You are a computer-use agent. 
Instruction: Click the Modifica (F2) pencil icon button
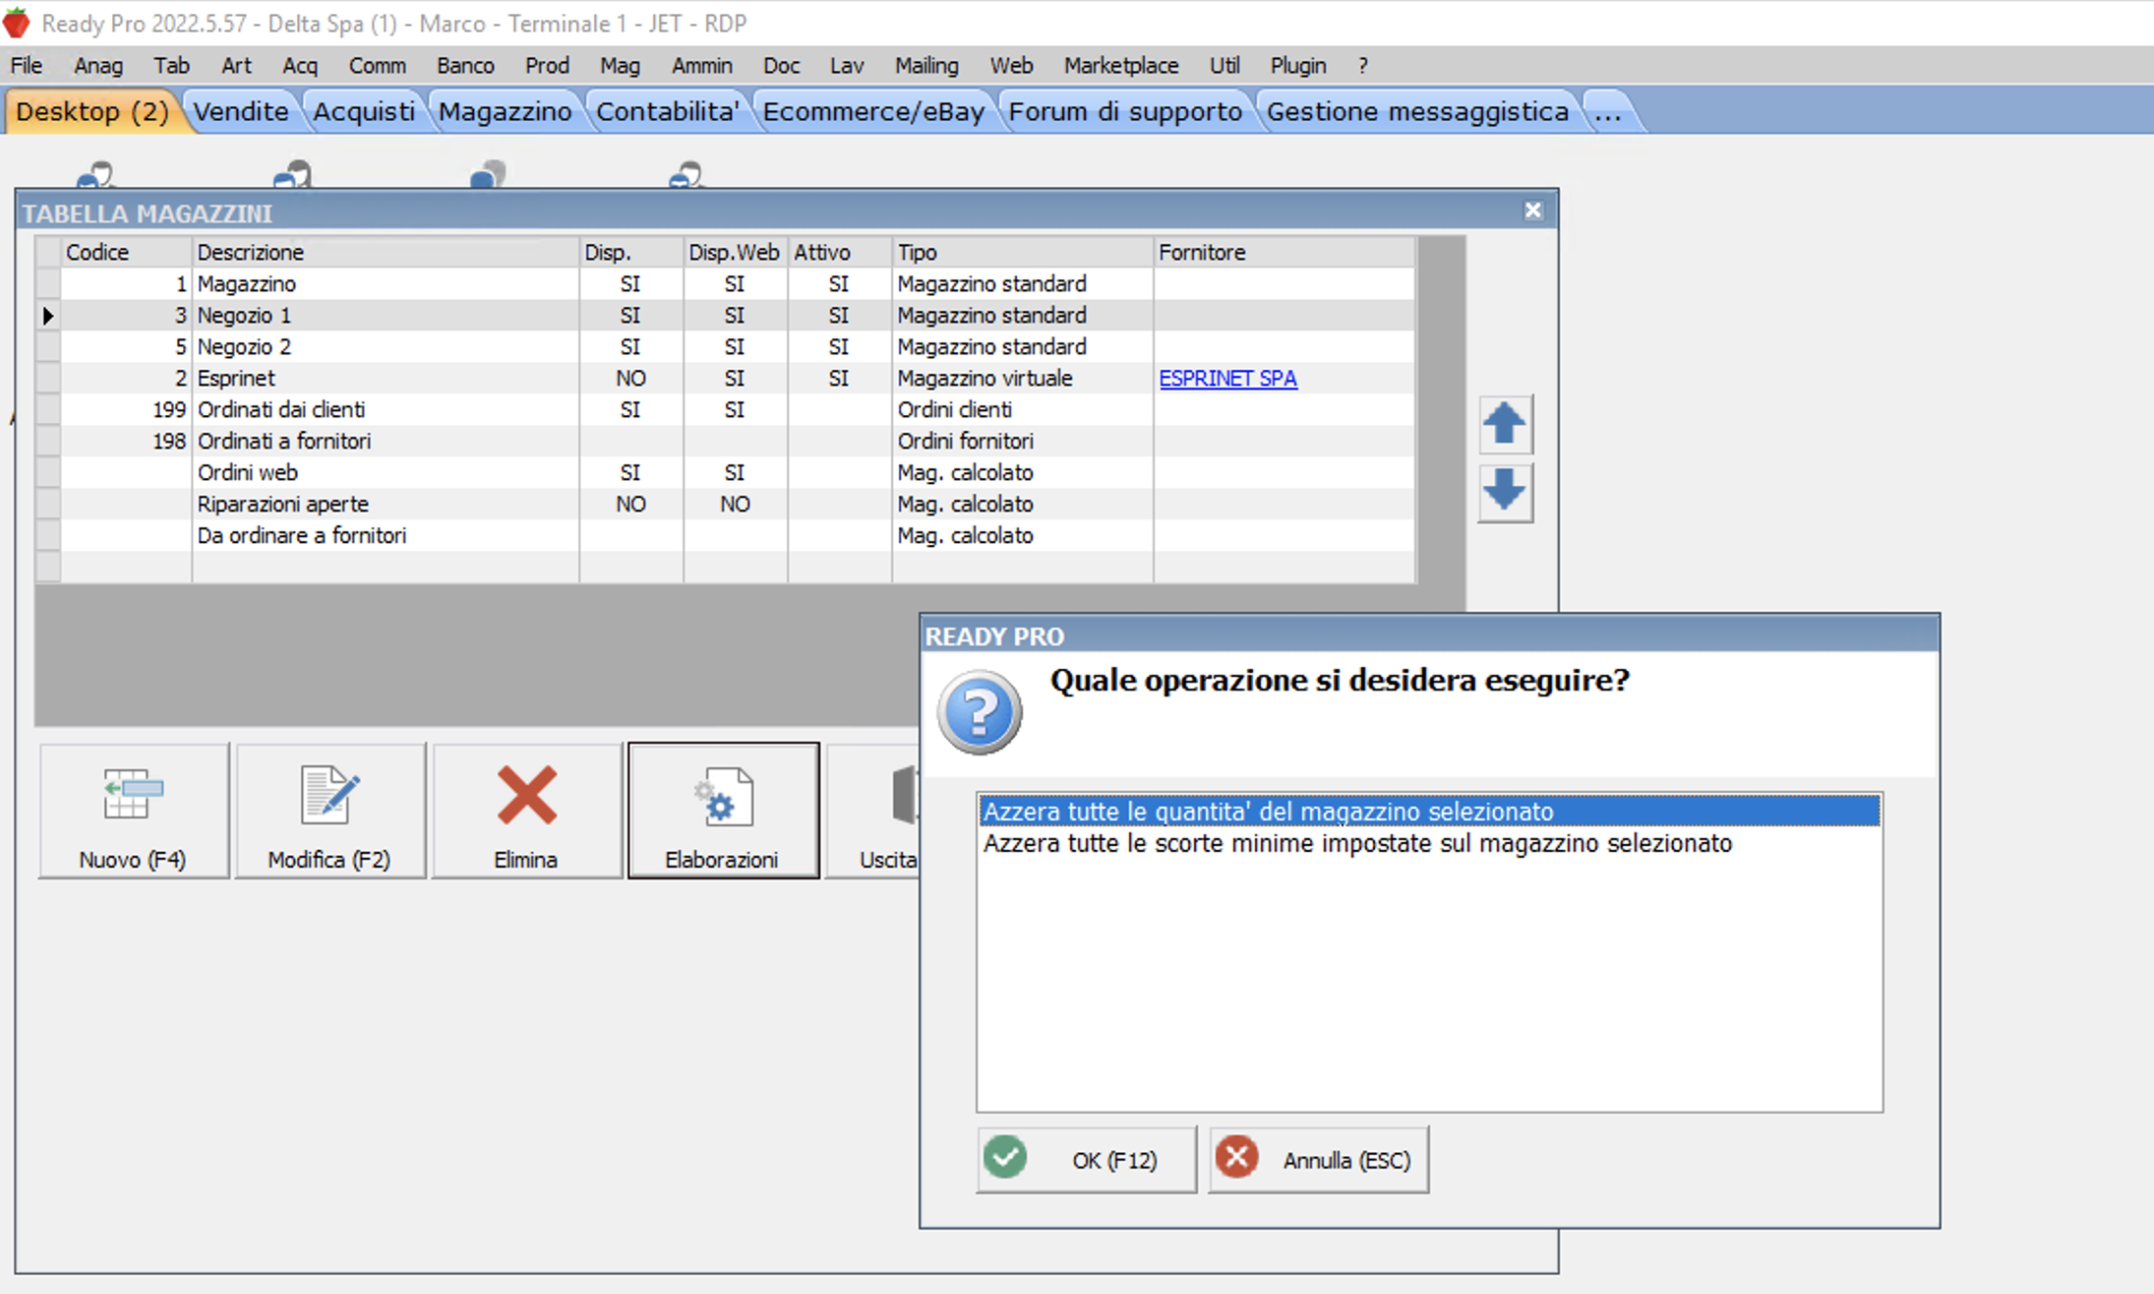tap(329, 812)
